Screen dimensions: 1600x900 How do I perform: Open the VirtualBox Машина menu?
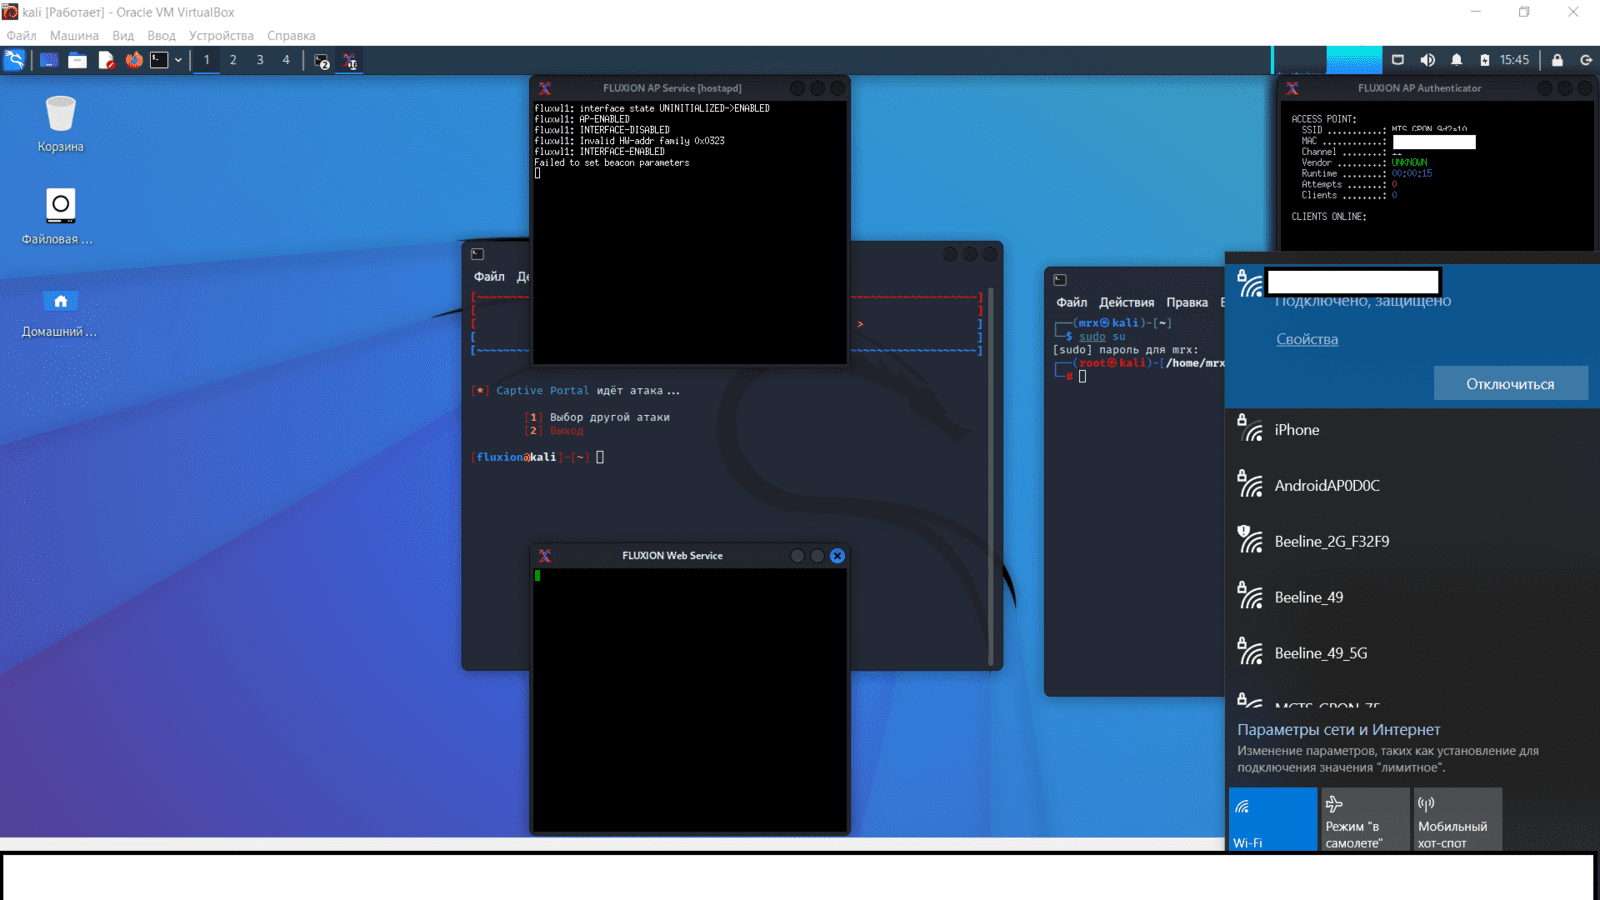click(x=74, y=35)
